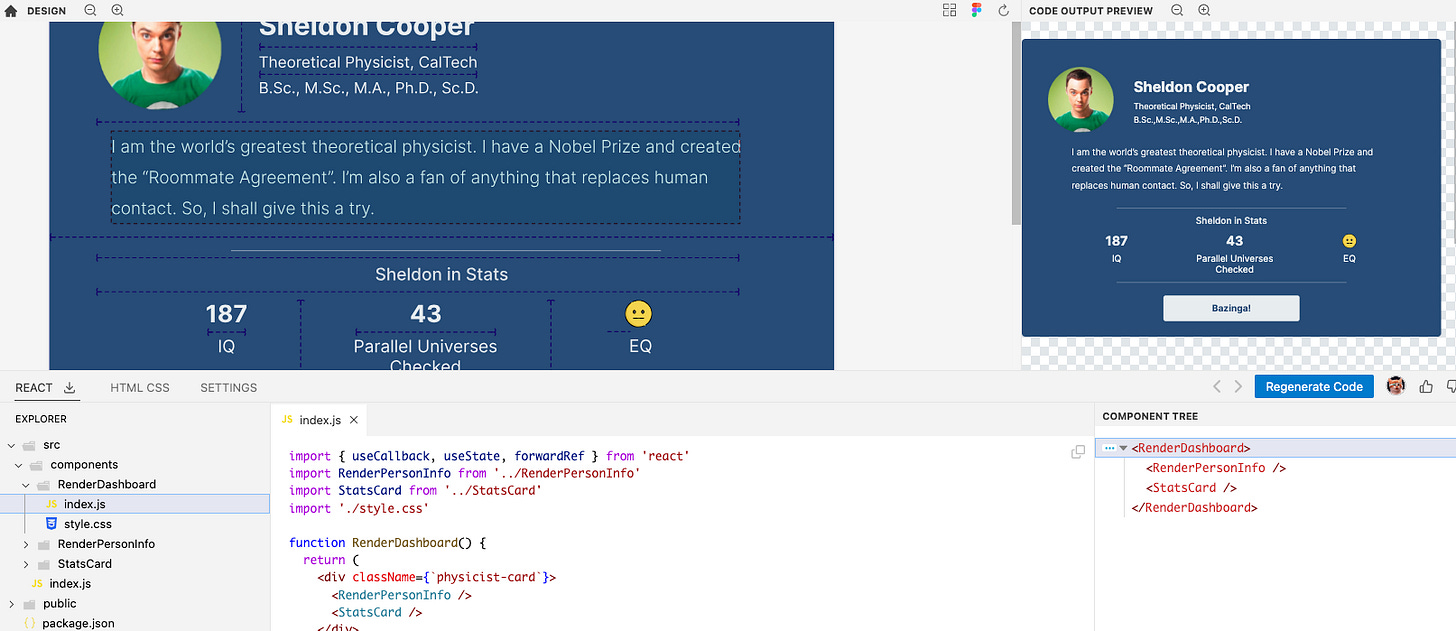The image size is (1456, 631).
Task: Switch to the REACT tab
Action: click(34, 387)
